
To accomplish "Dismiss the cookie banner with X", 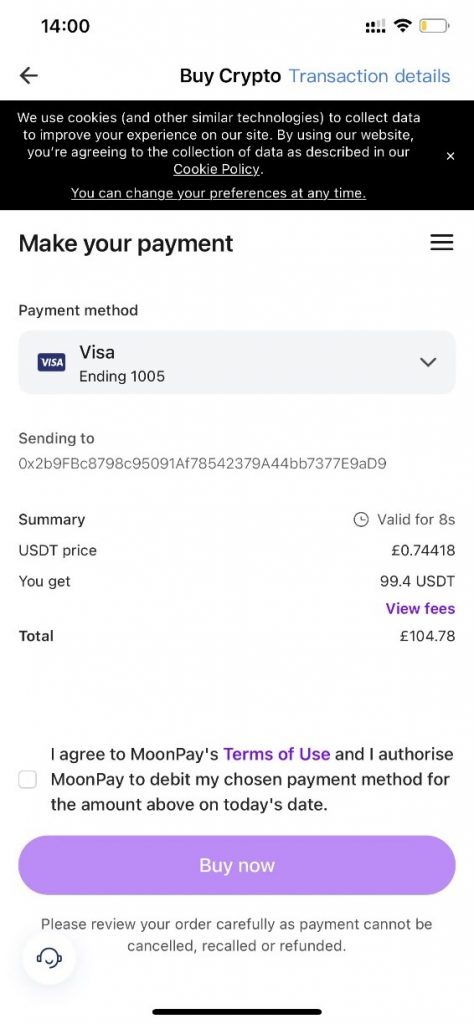I will click(x=450, y=156).
